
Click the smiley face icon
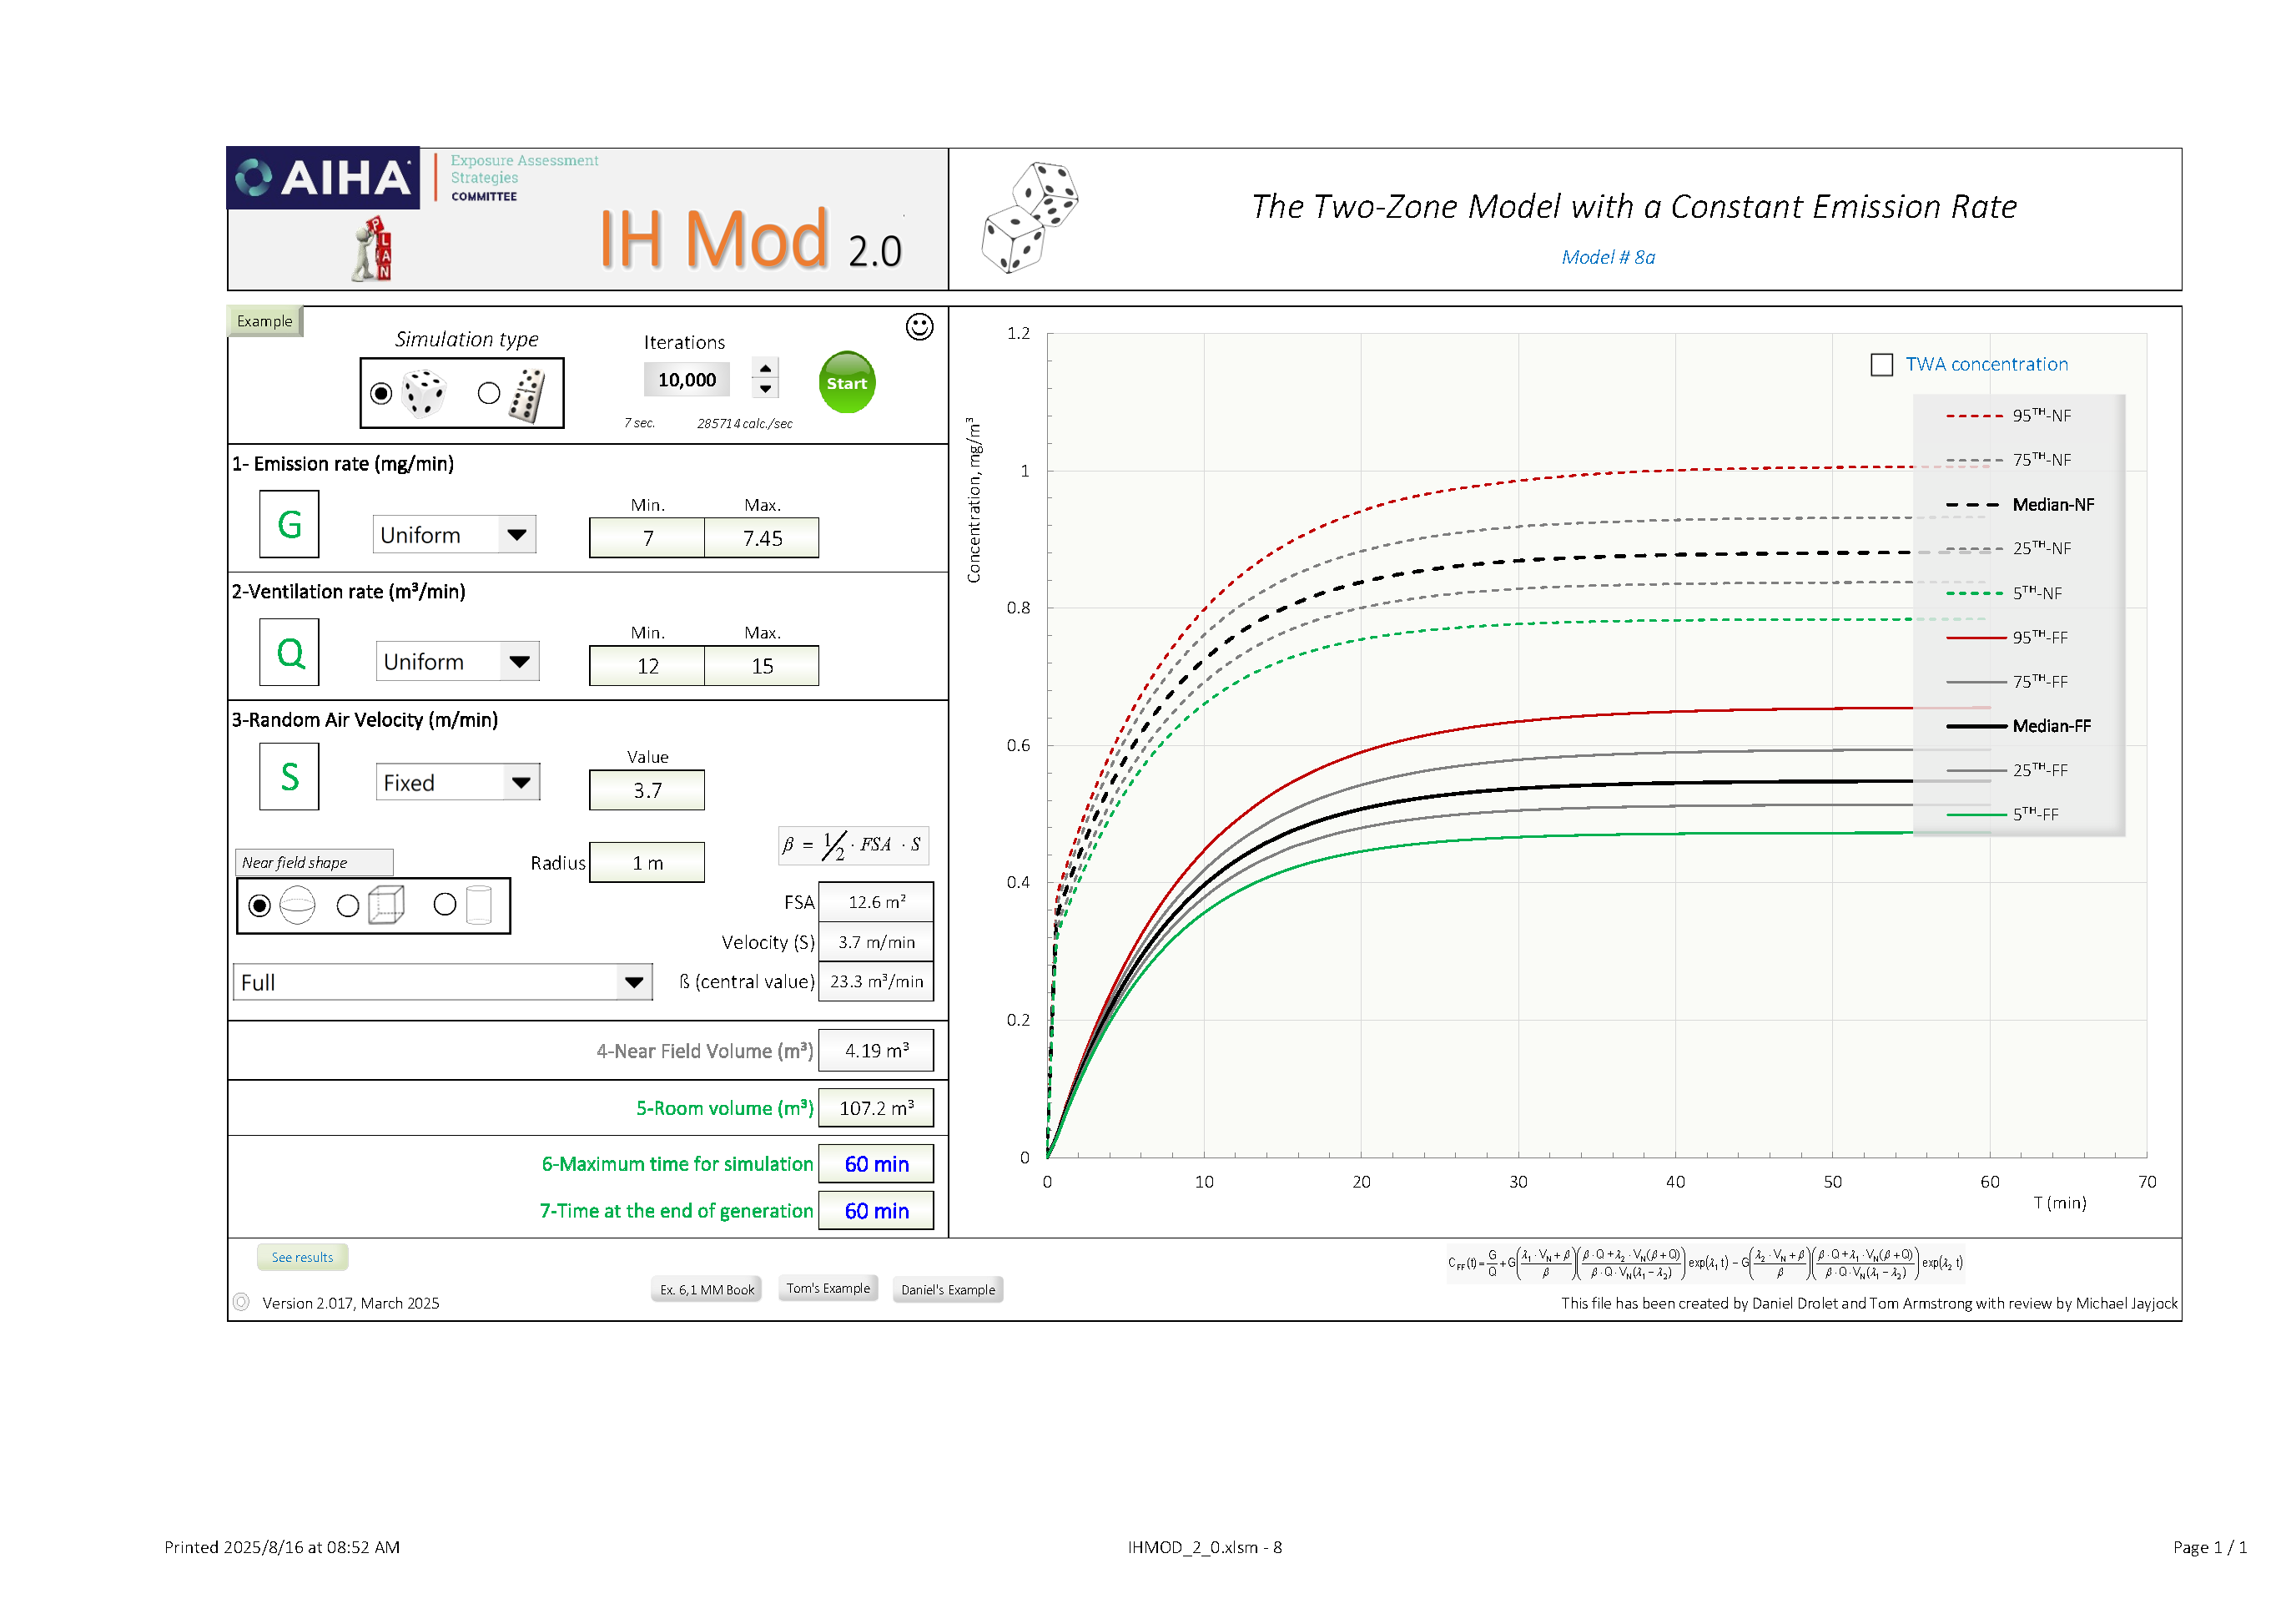point(919,327)
